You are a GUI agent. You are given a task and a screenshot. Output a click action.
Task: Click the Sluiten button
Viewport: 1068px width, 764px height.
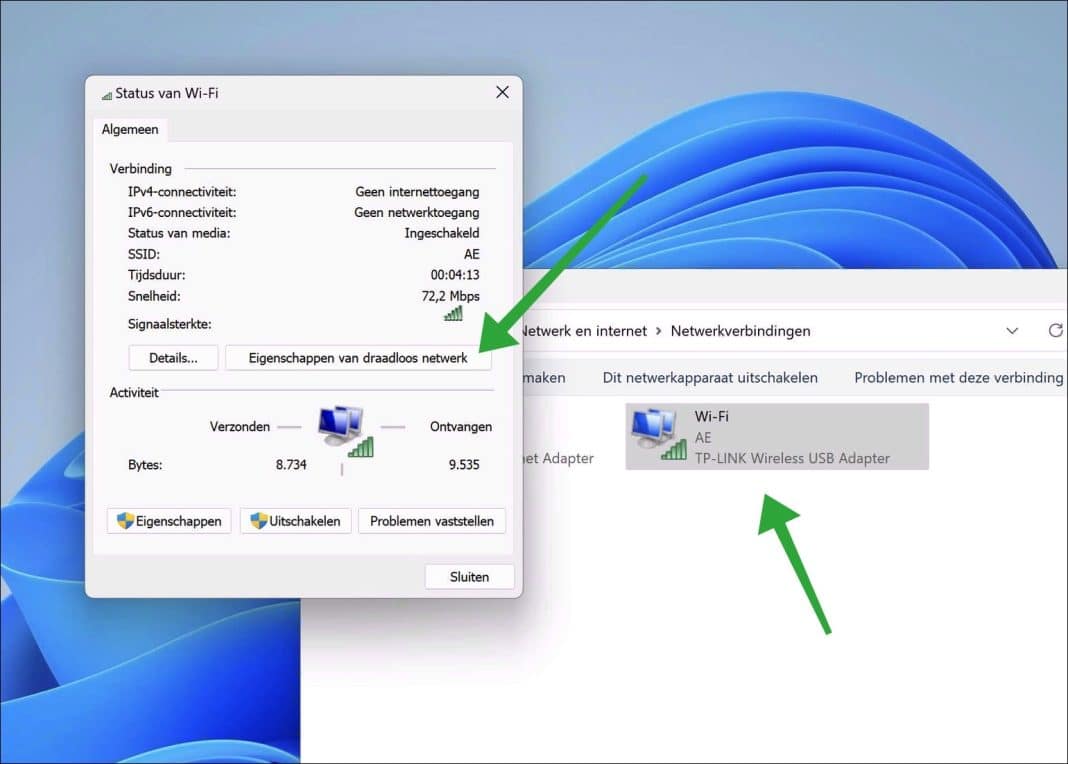click(x=469, y=576)
